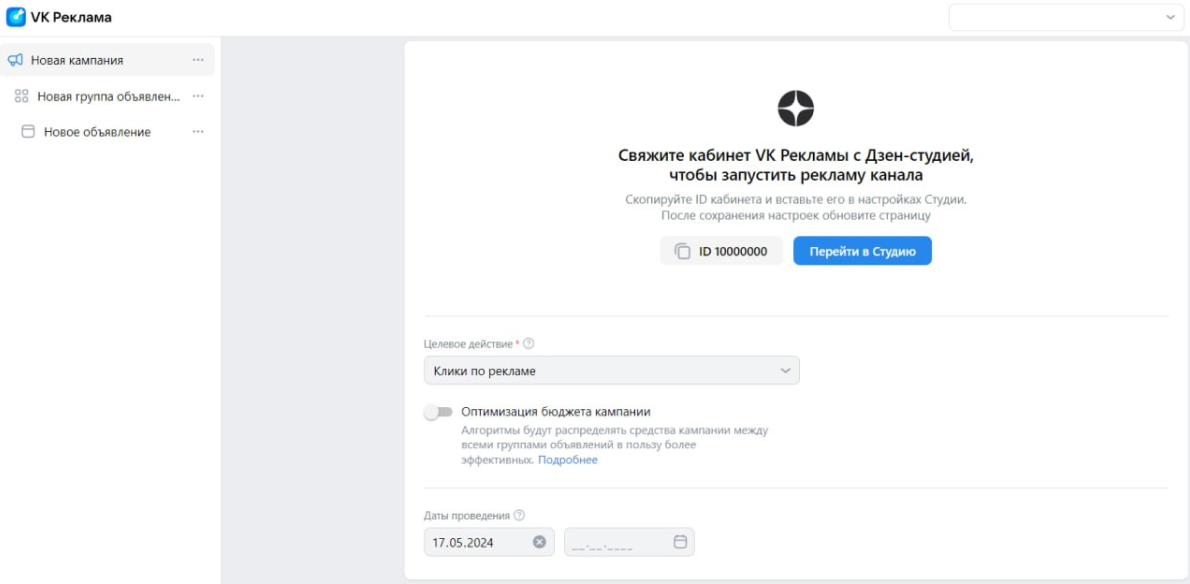This screenshot has height=584, width=1190.
Task: Copy the ID 10000000 button
Action: point(721,251)
